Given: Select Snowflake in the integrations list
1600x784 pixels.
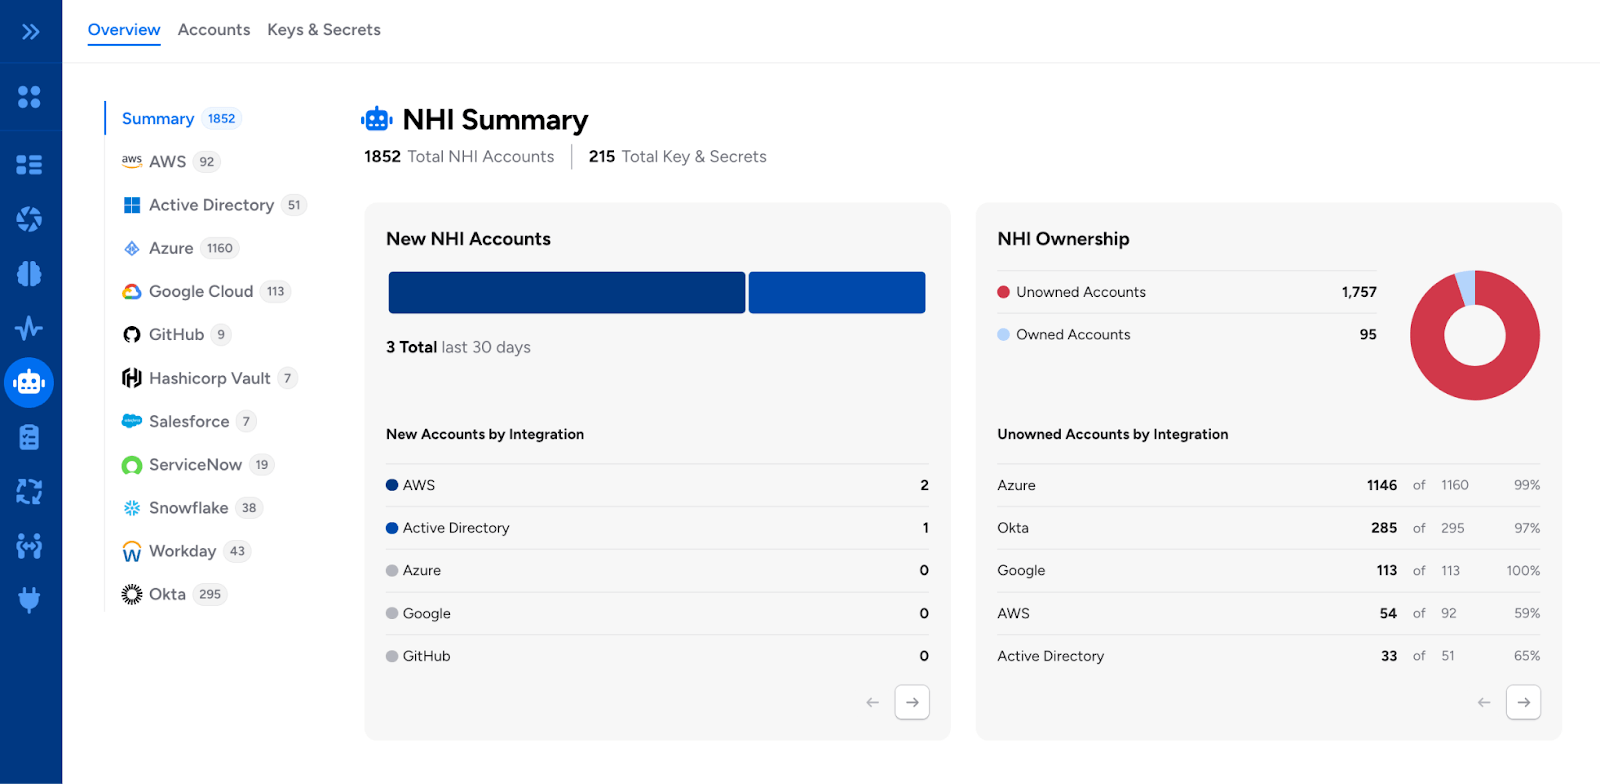Looking at the screenshot, I should [x=188, y=508].
